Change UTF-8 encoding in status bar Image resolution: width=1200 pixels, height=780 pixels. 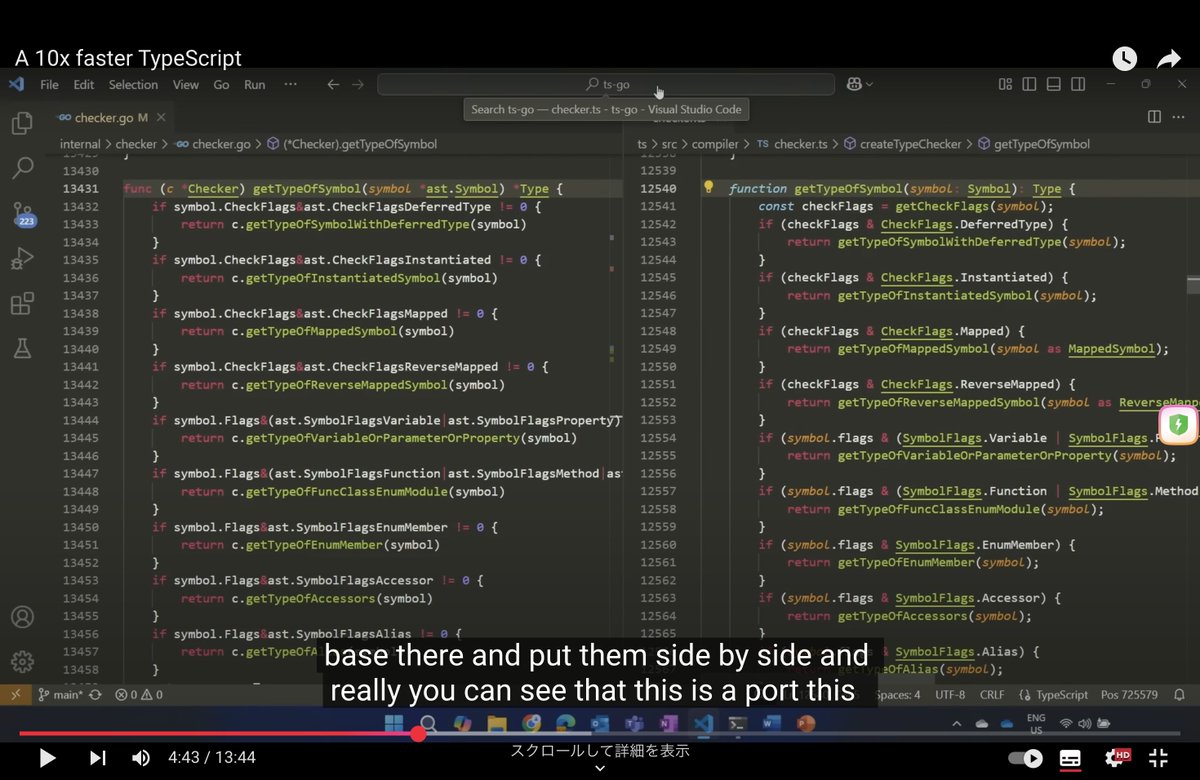point(950,694)
